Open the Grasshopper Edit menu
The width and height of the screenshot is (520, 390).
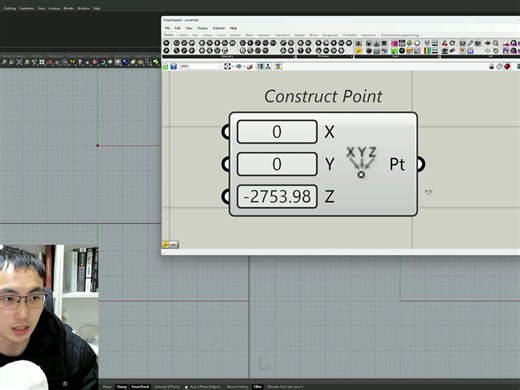pos(178,28)
